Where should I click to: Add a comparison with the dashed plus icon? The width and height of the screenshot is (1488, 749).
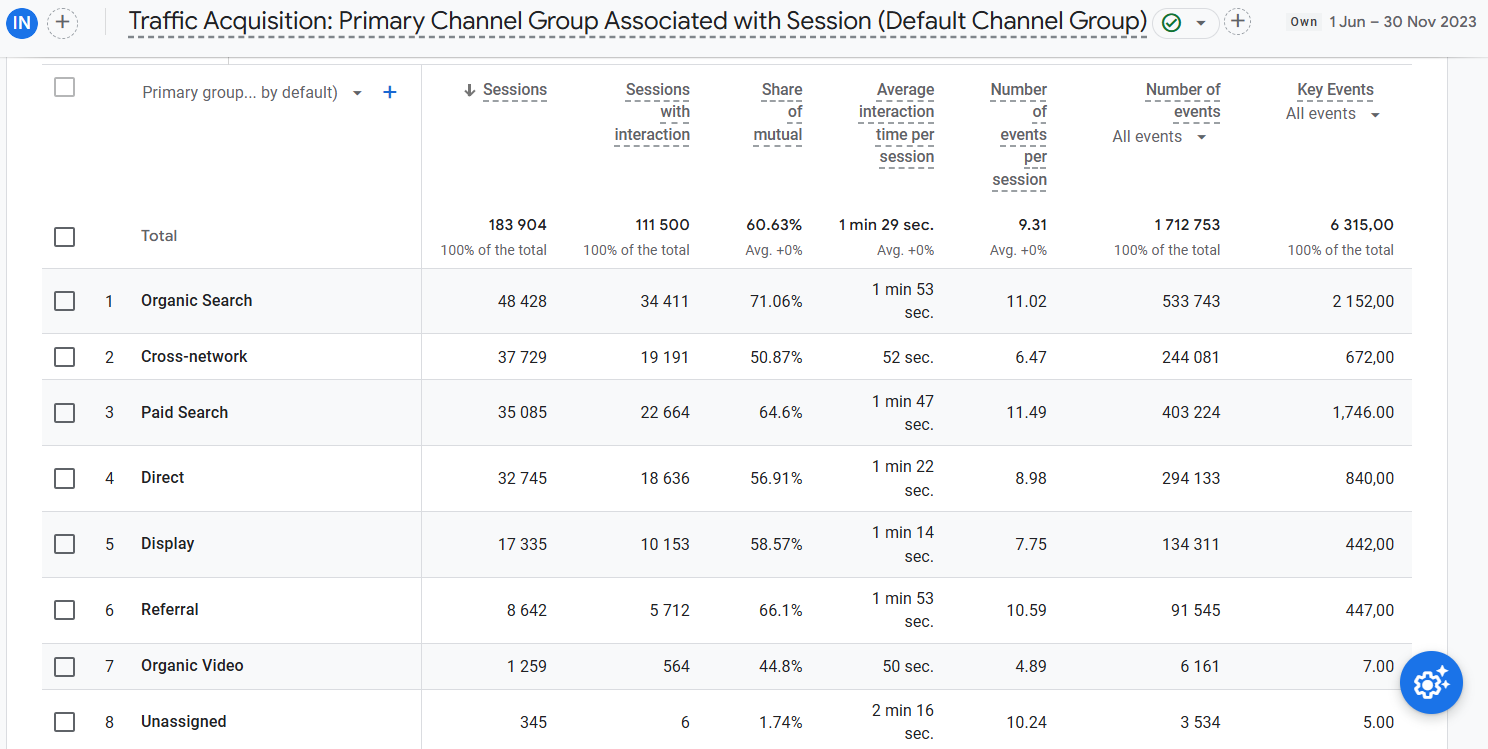click(62, 21)
